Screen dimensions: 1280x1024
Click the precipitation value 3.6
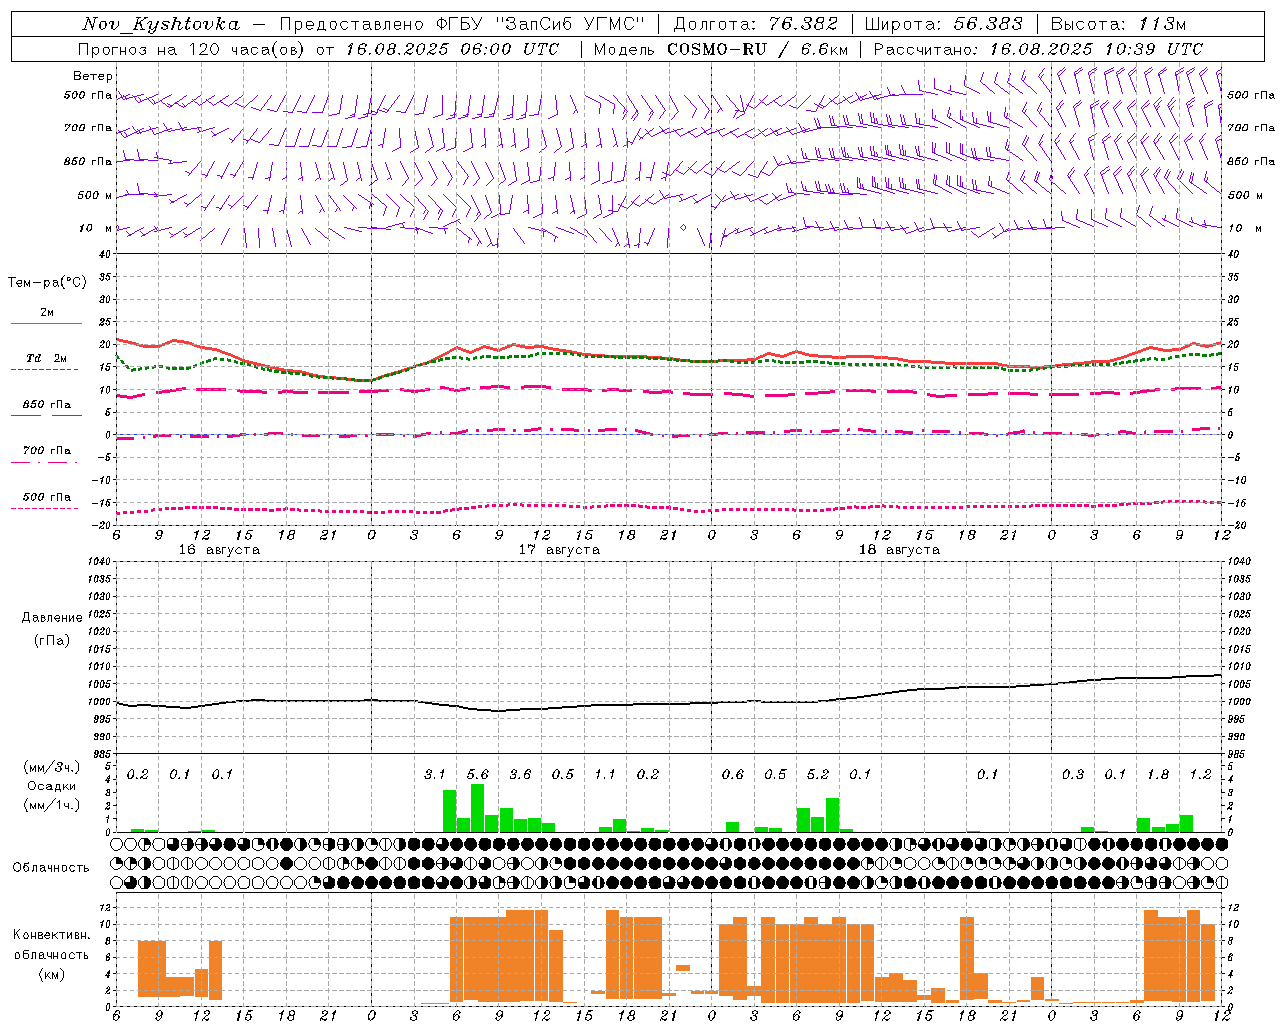[520, 775]
